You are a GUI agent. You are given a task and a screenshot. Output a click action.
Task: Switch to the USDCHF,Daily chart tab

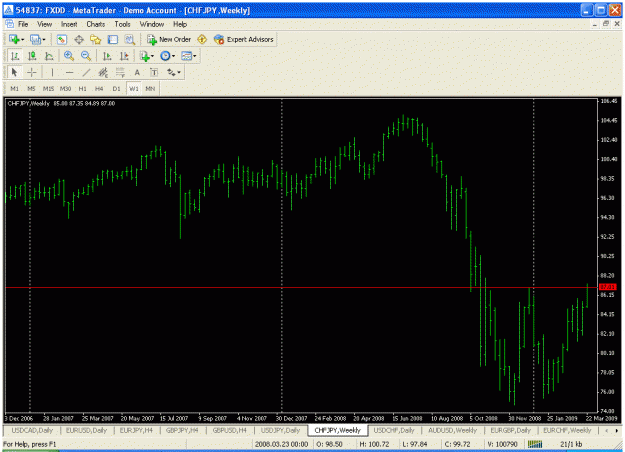tap(394, 430)
